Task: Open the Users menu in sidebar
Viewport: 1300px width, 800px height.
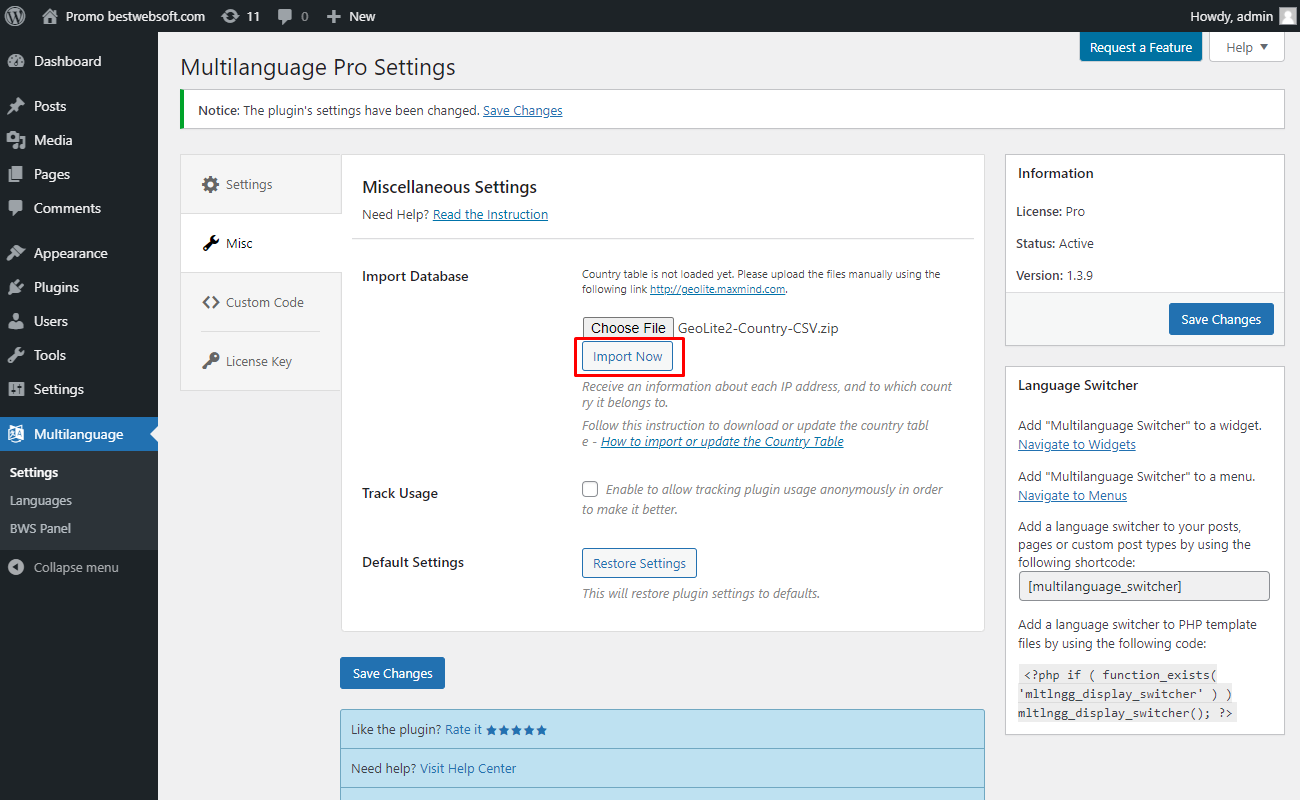Action: point(79,321)
